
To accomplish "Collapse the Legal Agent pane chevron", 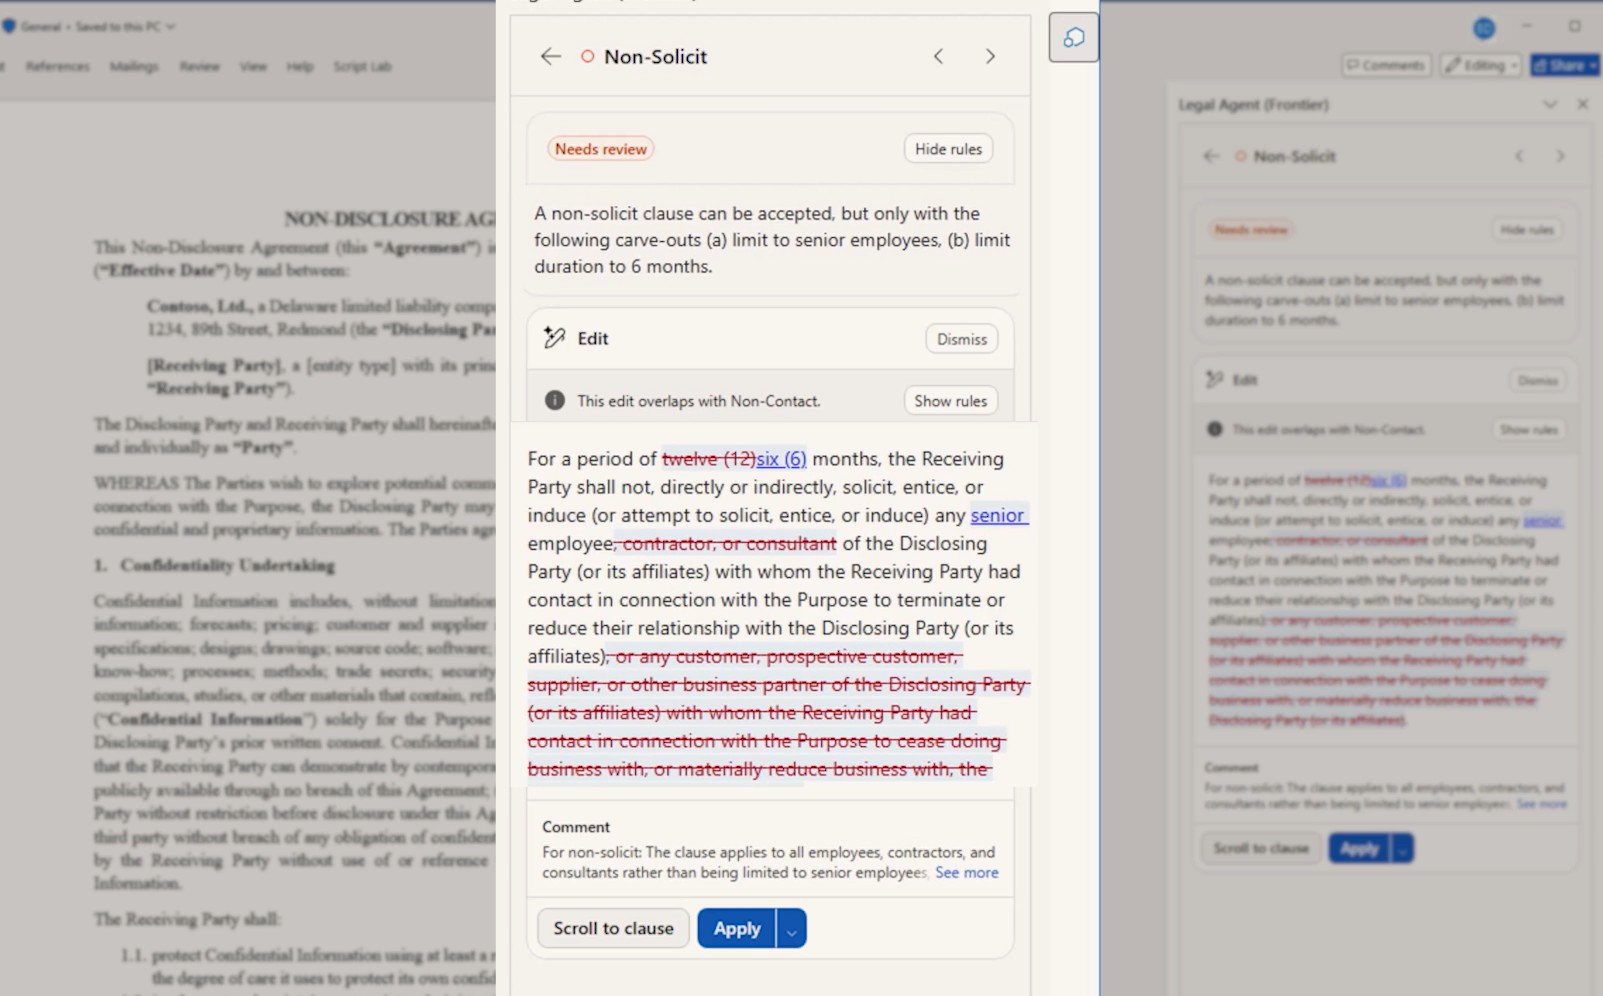I will [1550, 104].
